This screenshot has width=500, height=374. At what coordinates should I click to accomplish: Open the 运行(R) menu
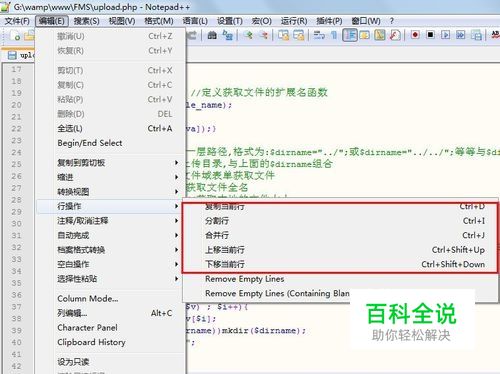[294, 21]
